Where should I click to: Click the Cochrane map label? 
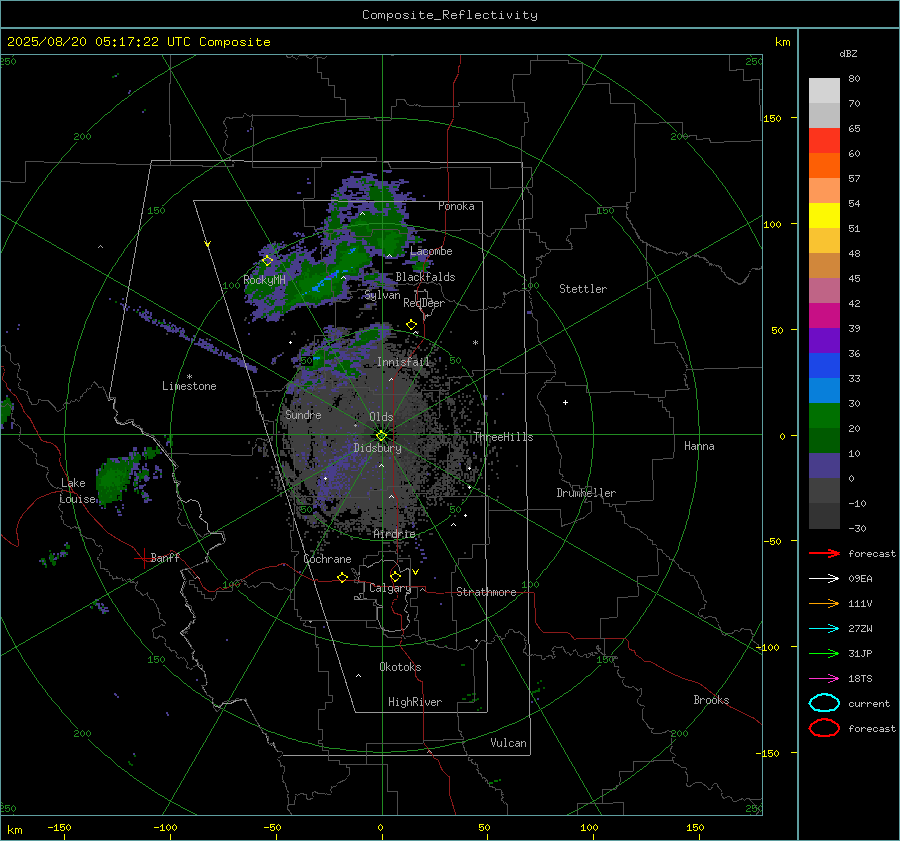(327, 559)
